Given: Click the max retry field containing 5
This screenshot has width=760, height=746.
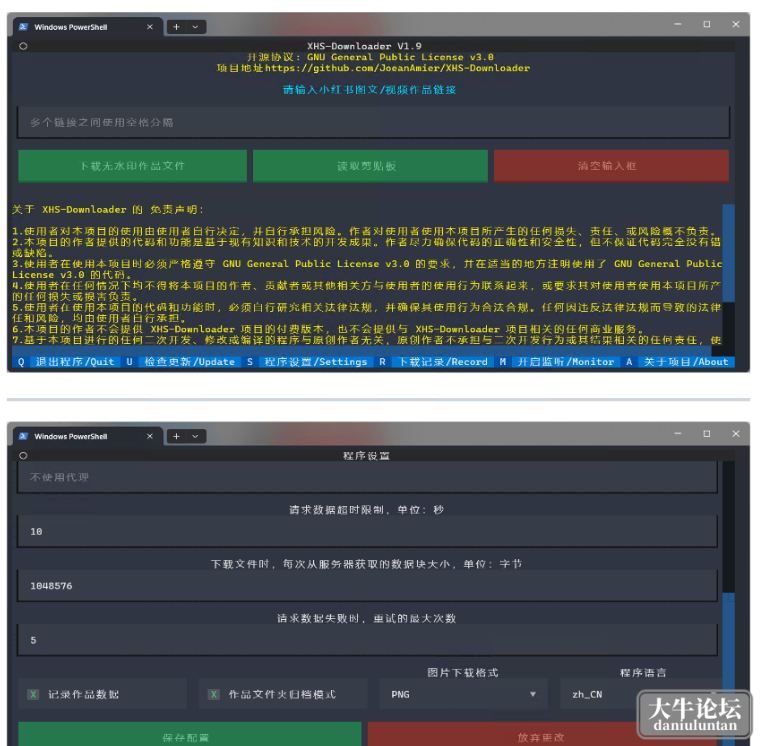Looking at the screenshot, I should point(367,640).
